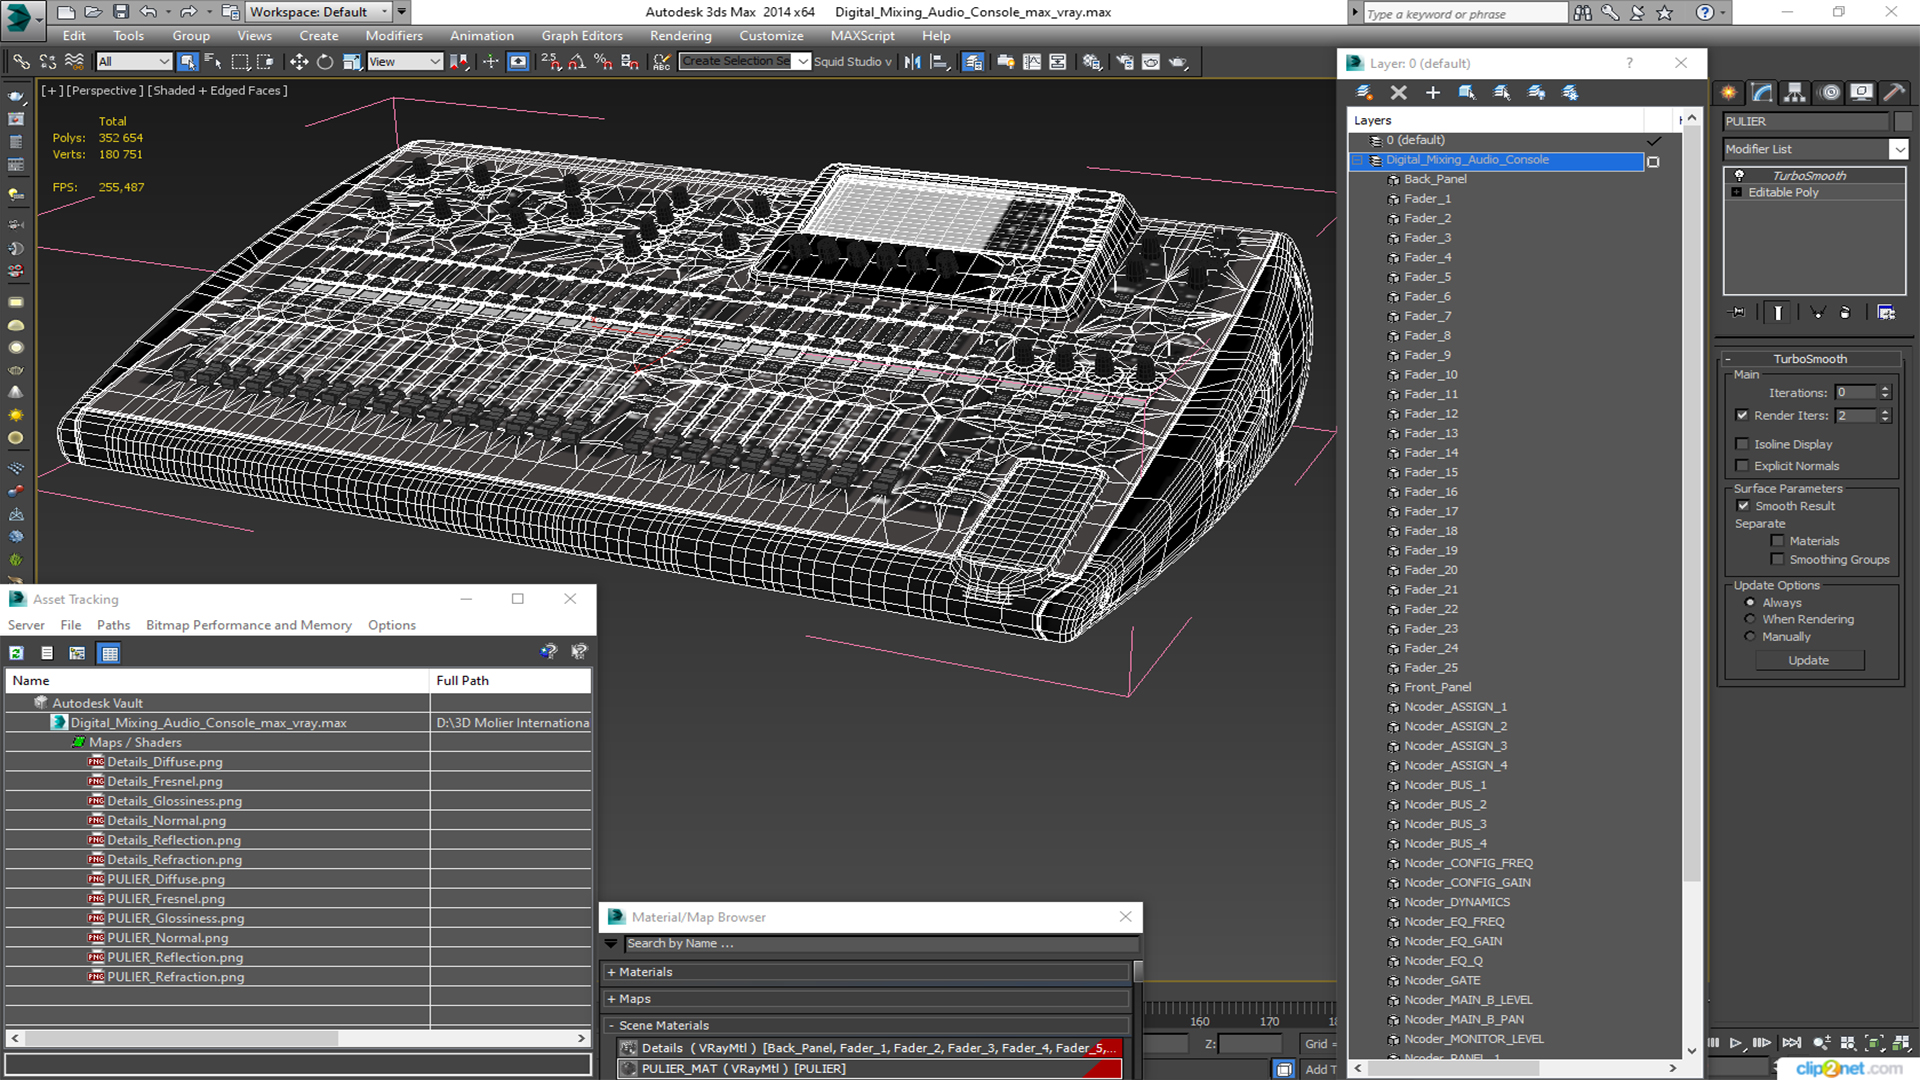
Task: Add selected objects to layer plus icon
Action: [x=1432, y=92]
